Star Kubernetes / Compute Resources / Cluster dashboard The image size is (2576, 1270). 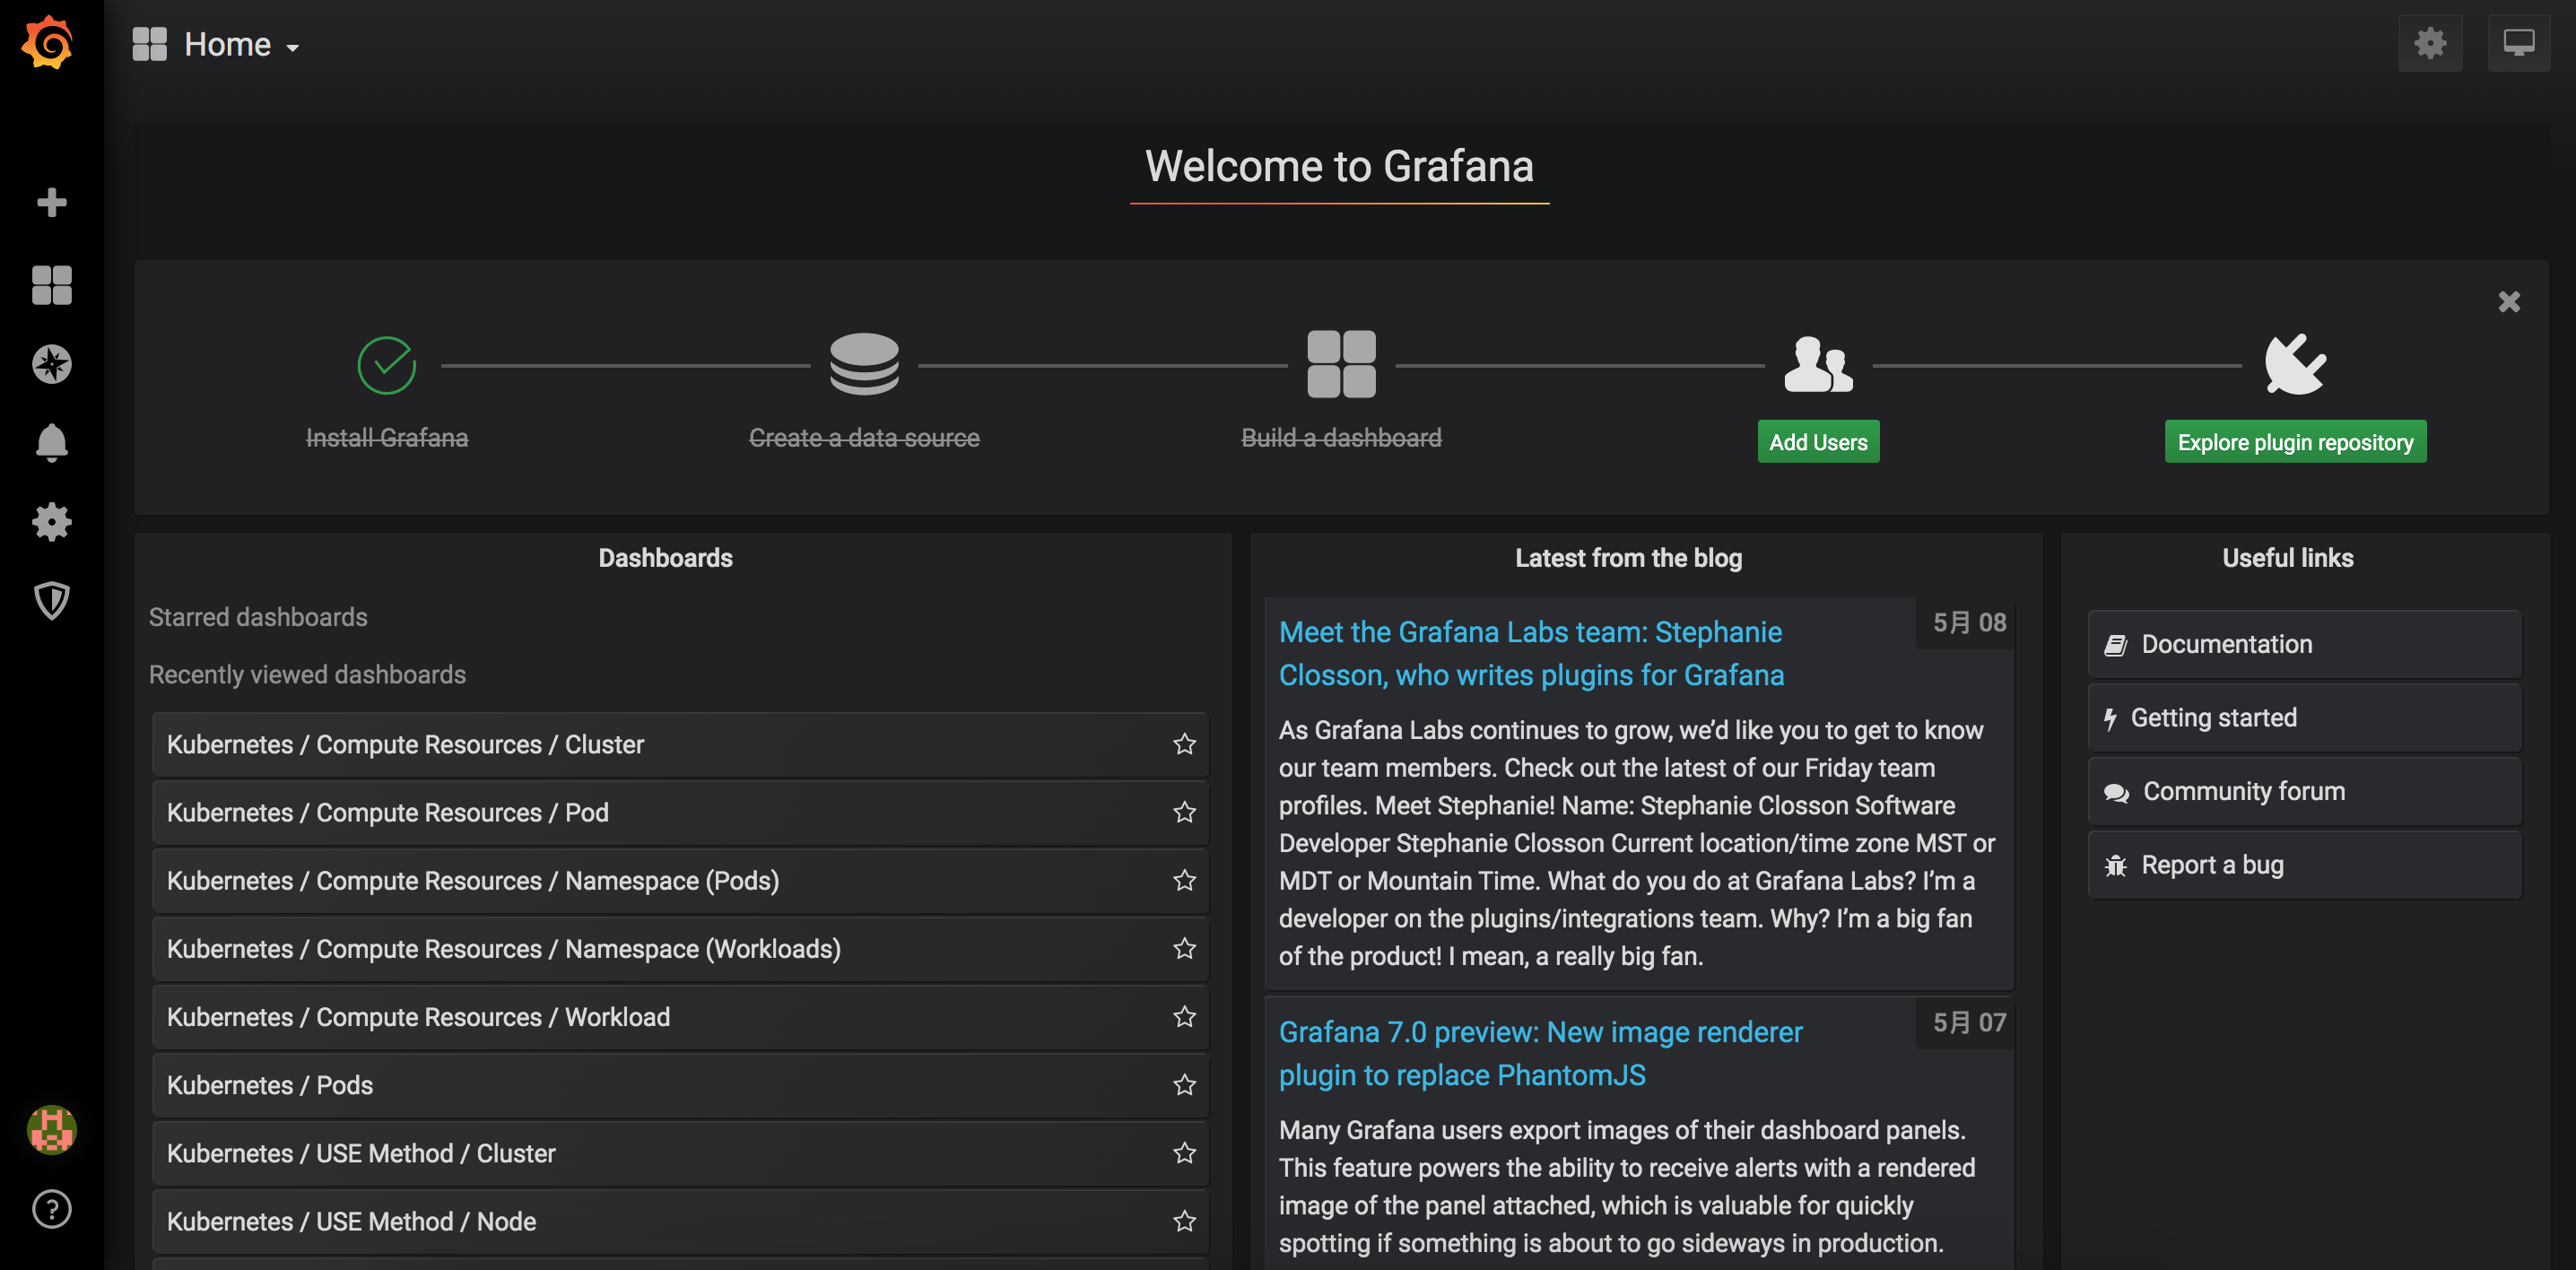point(1184,744)
